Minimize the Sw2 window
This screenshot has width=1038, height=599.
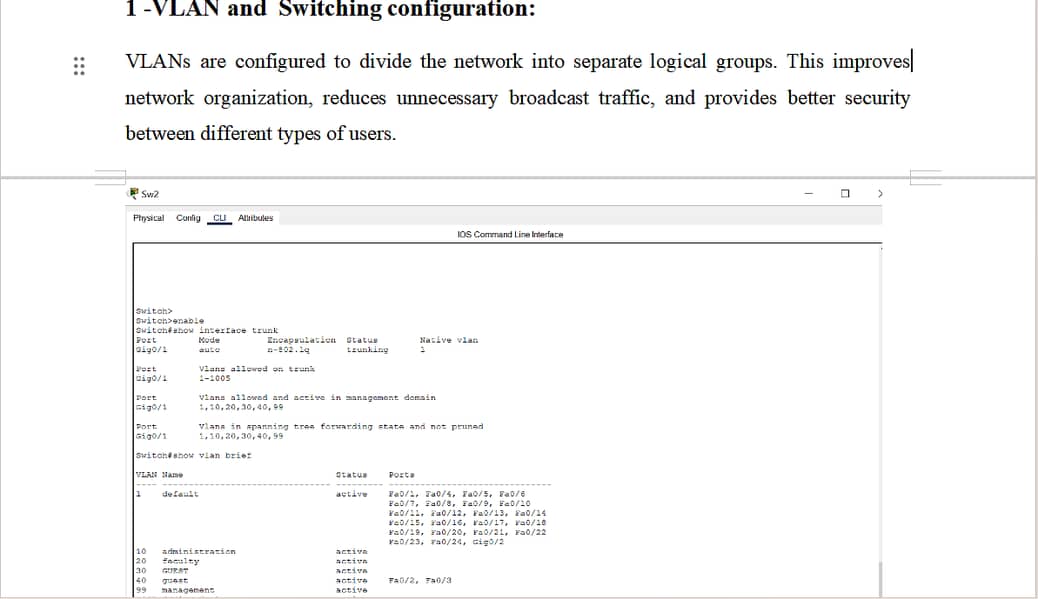click(x=808, y=193)
